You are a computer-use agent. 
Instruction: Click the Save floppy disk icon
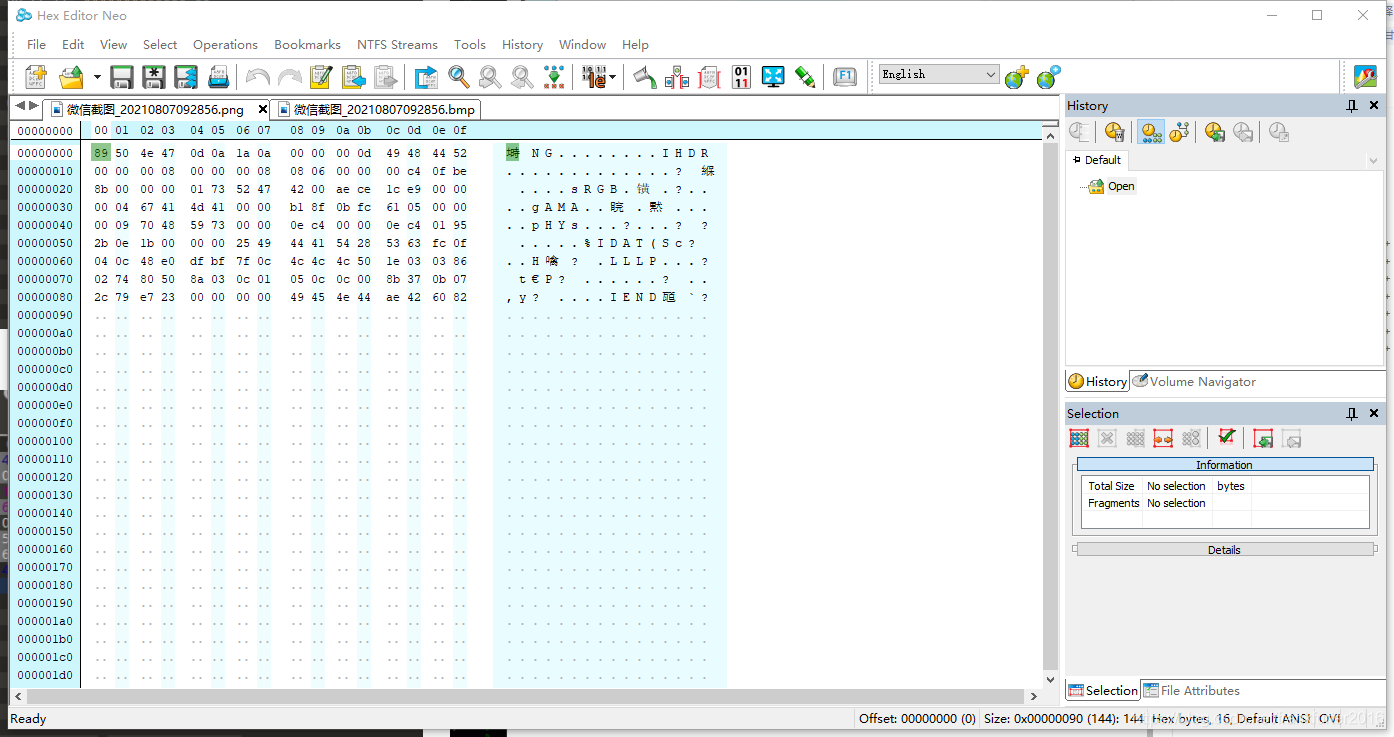(122, 76)
